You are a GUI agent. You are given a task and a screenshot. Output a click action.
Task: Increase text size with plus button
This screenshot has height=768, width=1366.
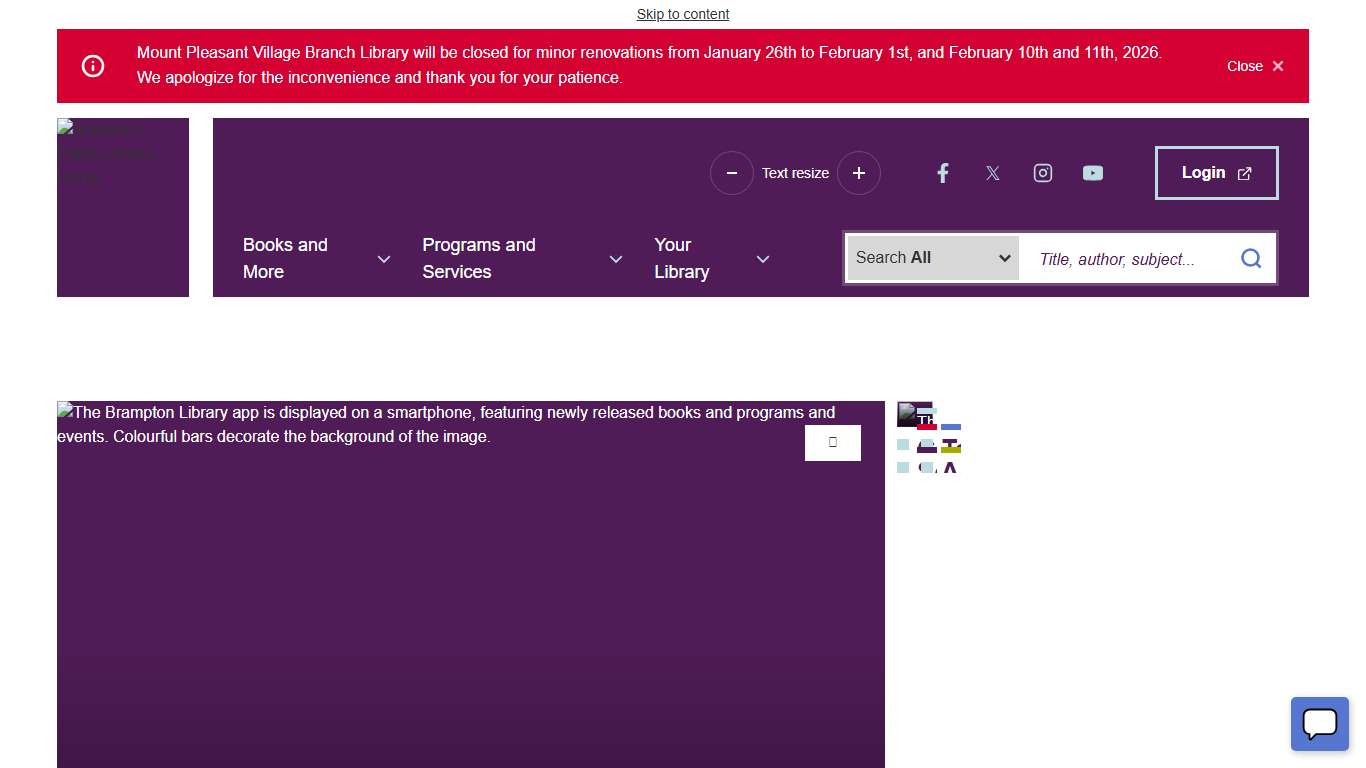click(x=858, y=173)
